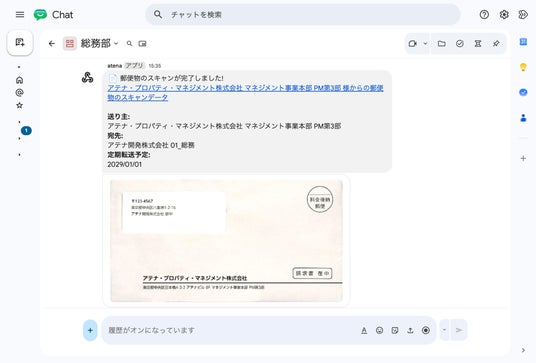Viewport: 536px width, 363px height.
Task: Open the Home section in sidebar
Action: [19, 80]
